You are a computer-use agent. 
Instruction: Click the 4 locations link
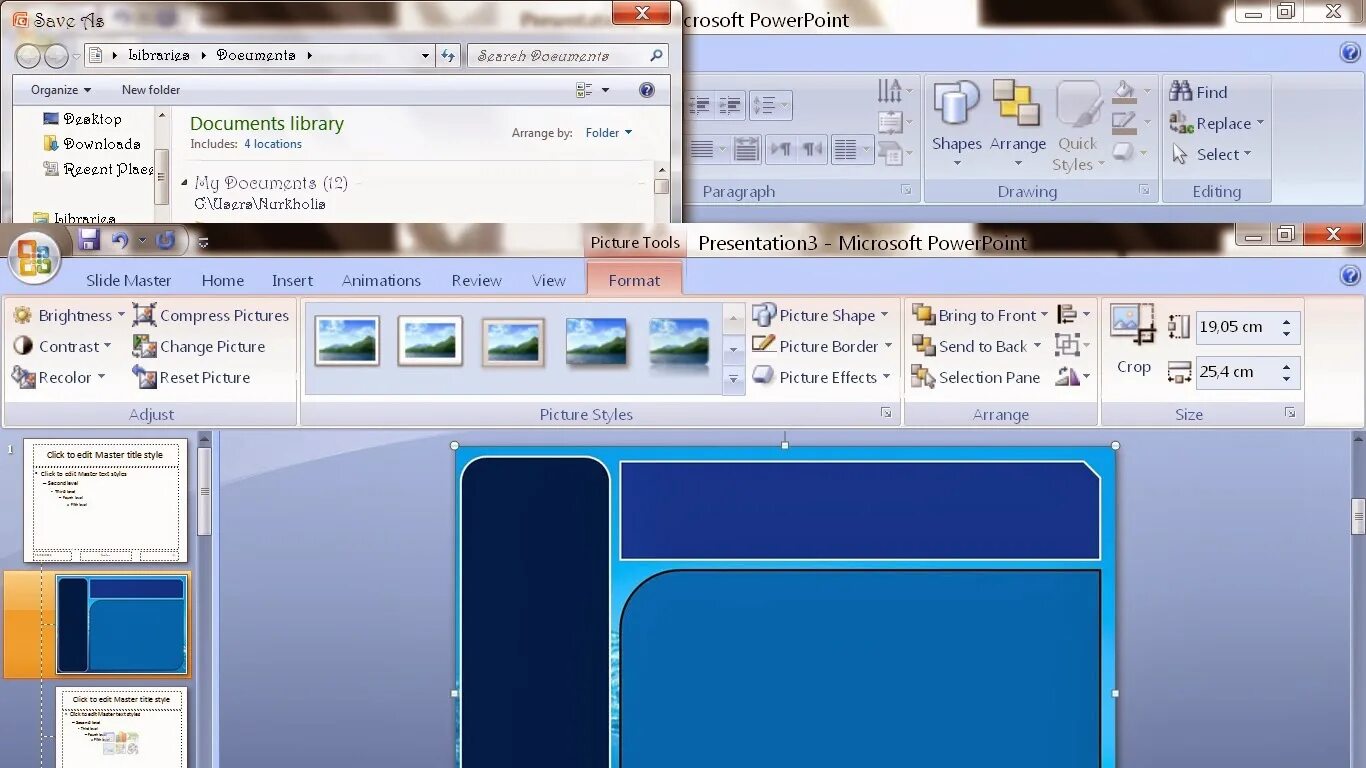pos(273,144)
